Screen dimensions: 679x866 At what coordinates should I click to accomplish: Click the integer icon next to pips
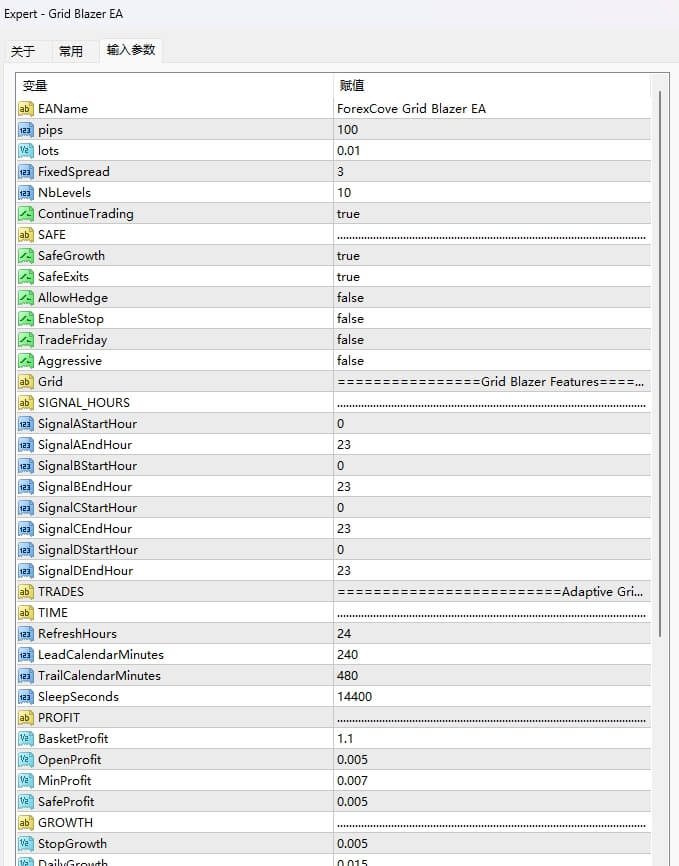pos(26,130)
